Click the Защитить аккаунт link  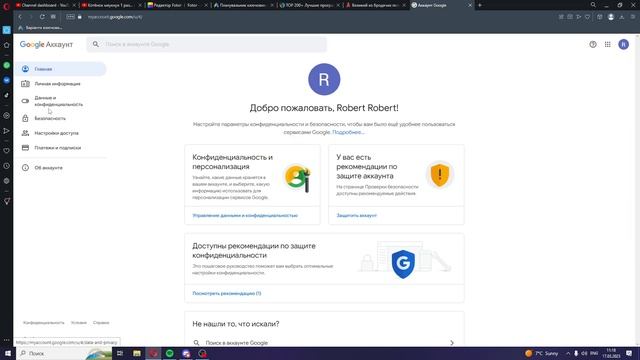[x=356, y=215]
